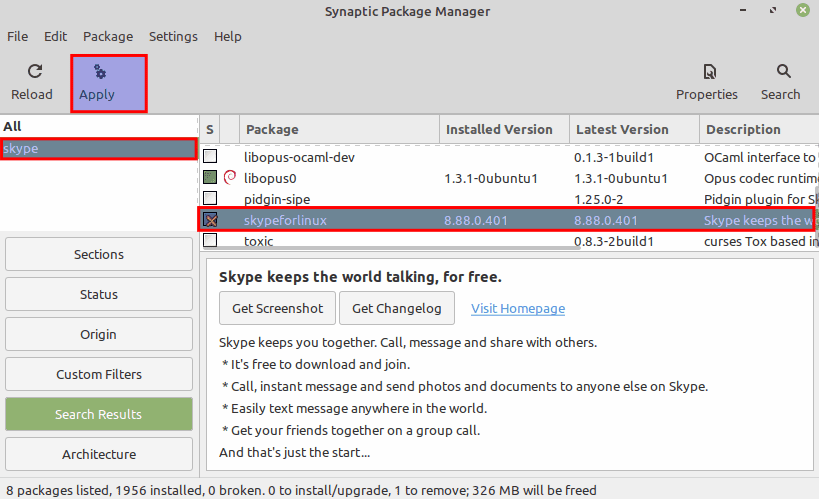Viewport: 819px width, 499px height.
Task: Open the Visit Homepage link
Action: (518, 308)
